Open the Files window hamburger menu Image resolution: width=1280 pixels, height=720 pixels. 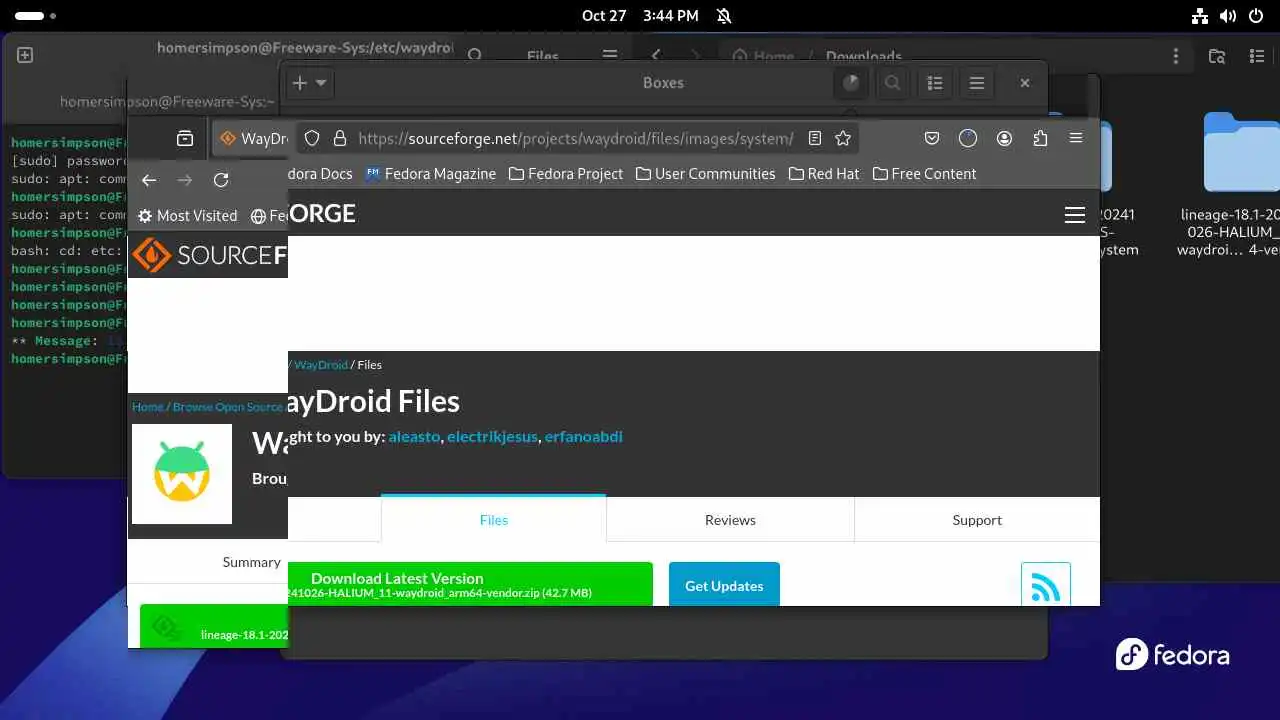coord(609,56)
